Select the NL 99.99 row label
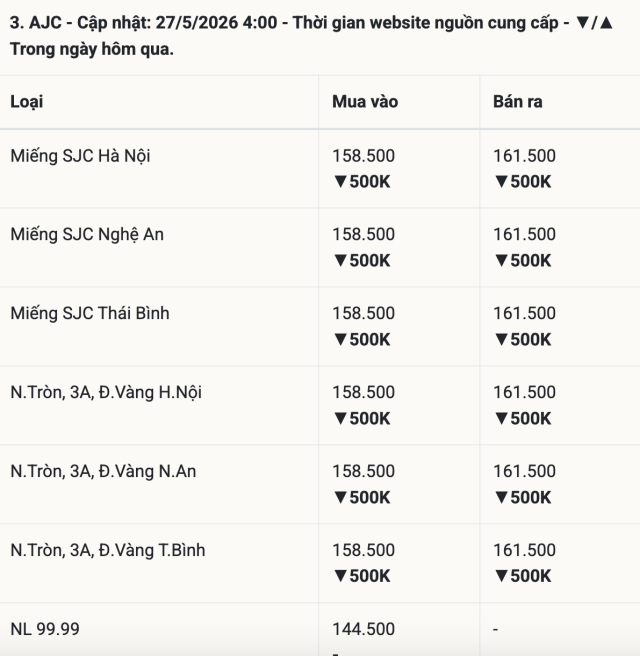640x656 pixels. tap(45, 629)
